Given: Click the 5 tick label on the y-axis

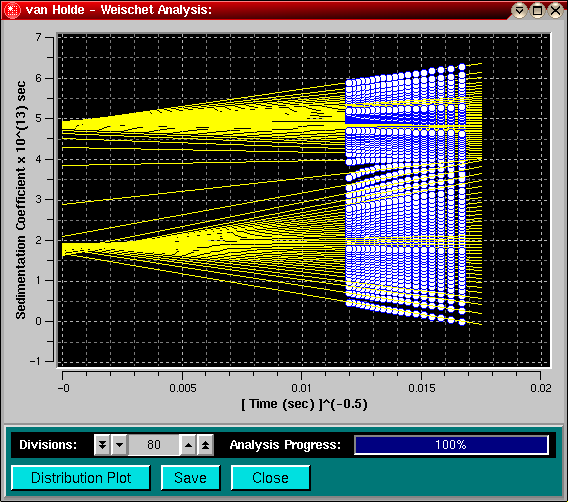Looking at the screenshot, I should click(39, 118).
